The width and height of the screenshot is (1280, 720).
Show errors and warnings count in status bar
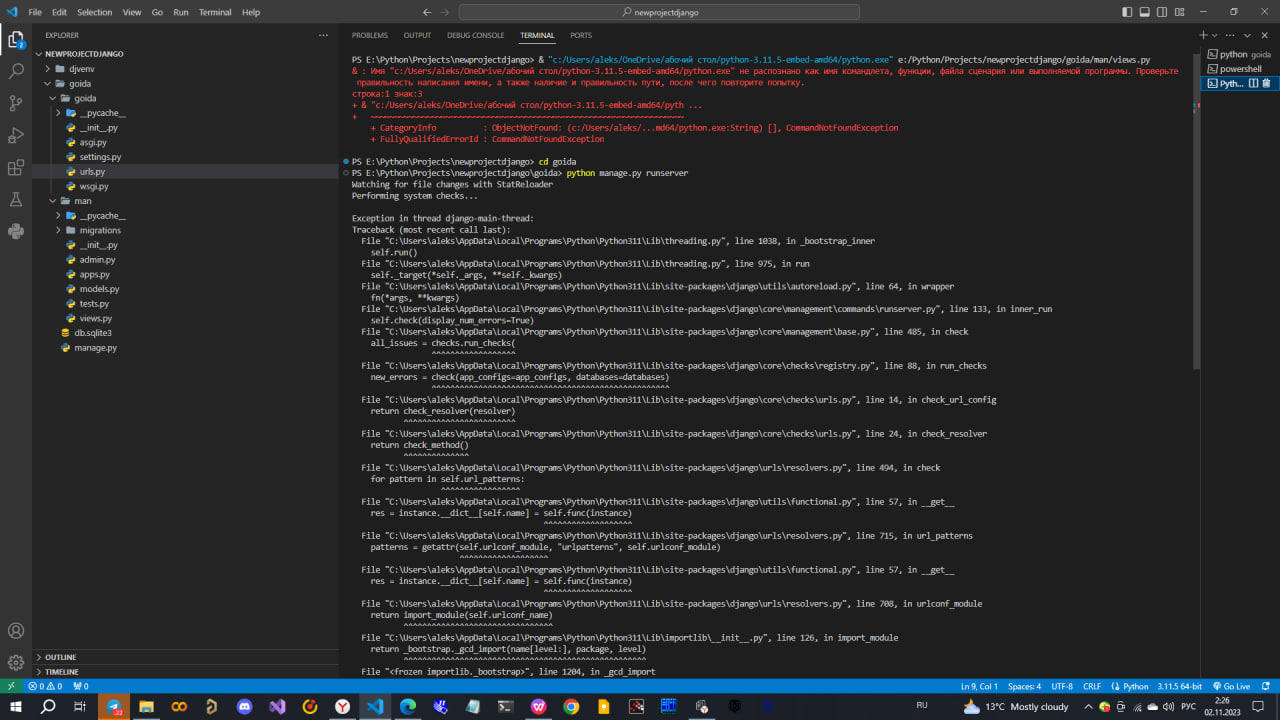pos(45,686)
